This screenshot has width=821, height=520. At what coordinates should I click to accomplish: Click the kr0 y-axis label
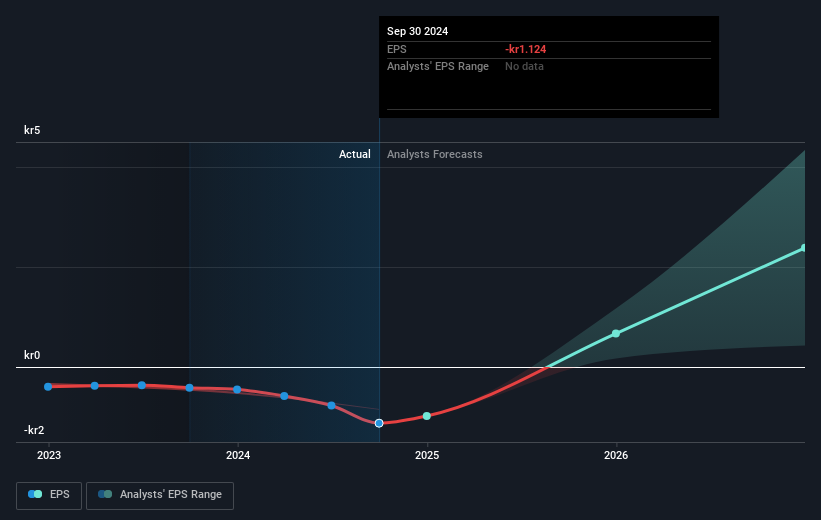coord(32,355)
